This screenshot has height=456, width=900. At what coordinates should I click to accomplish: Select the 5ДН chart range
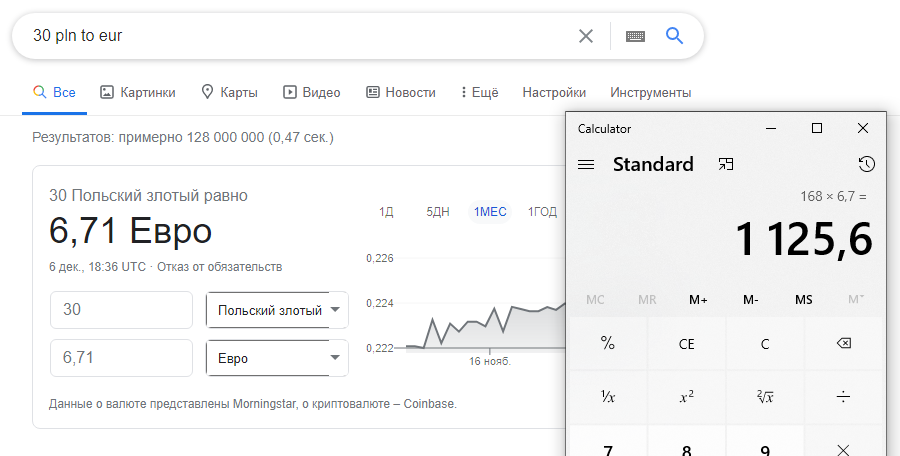pos(438,211)
